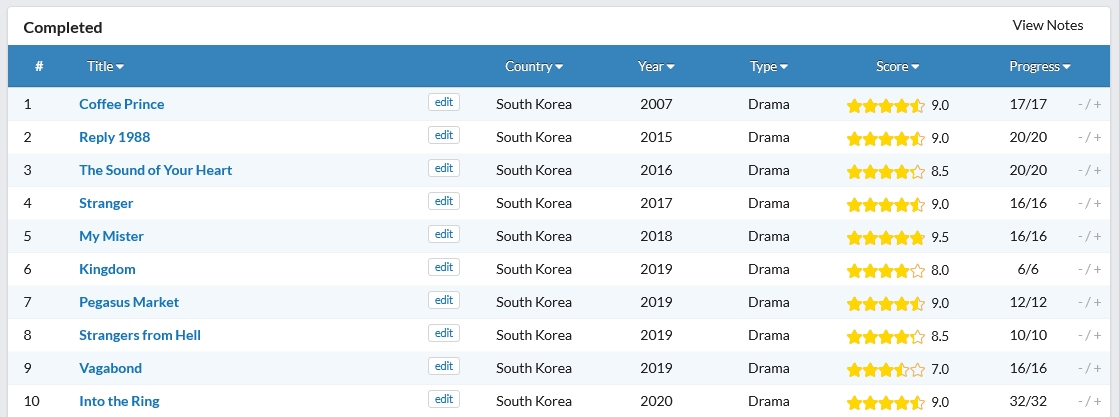Click Pegasus Market star rating

[886, 303]
